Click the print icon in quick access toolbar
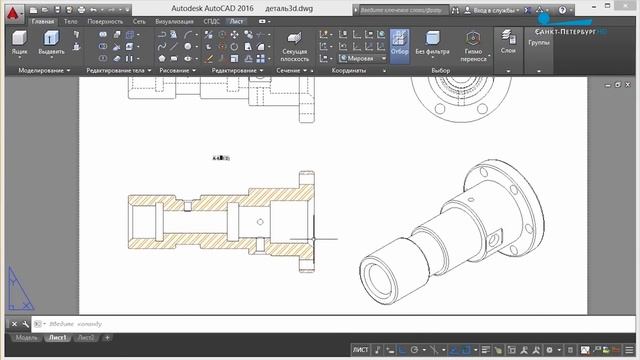Image resolution: width=640 pixels, height=360 pixels. coord(81,9)
